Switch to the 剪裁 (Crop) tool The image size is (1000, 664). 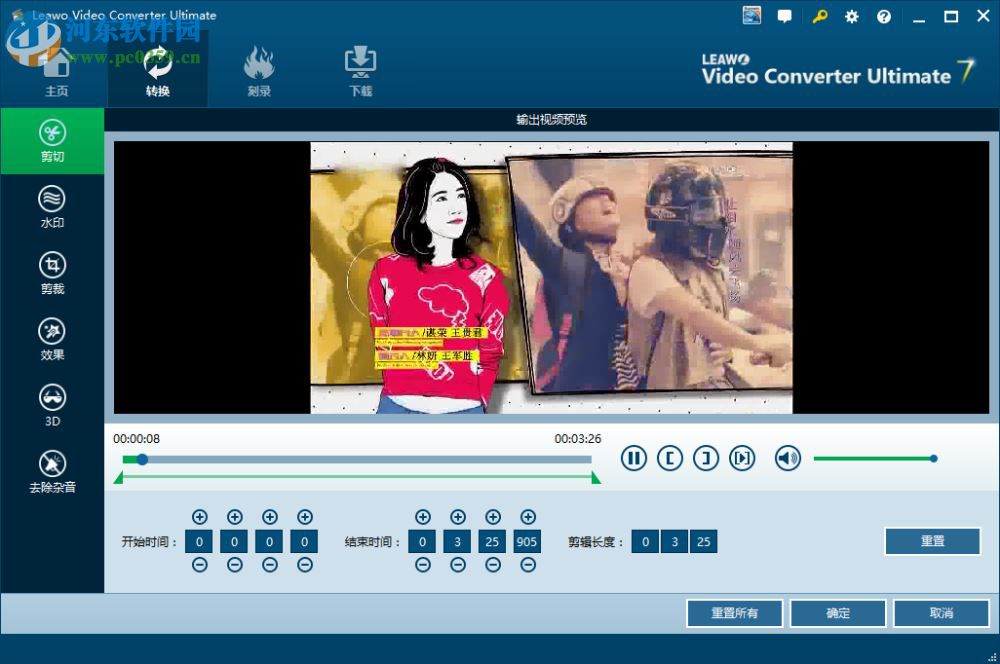52,271
